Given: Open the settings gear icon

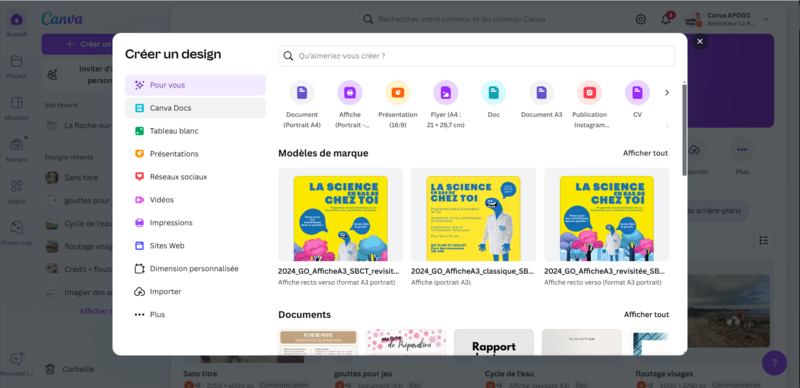Looking at the screenshot, I should point(640,19).
